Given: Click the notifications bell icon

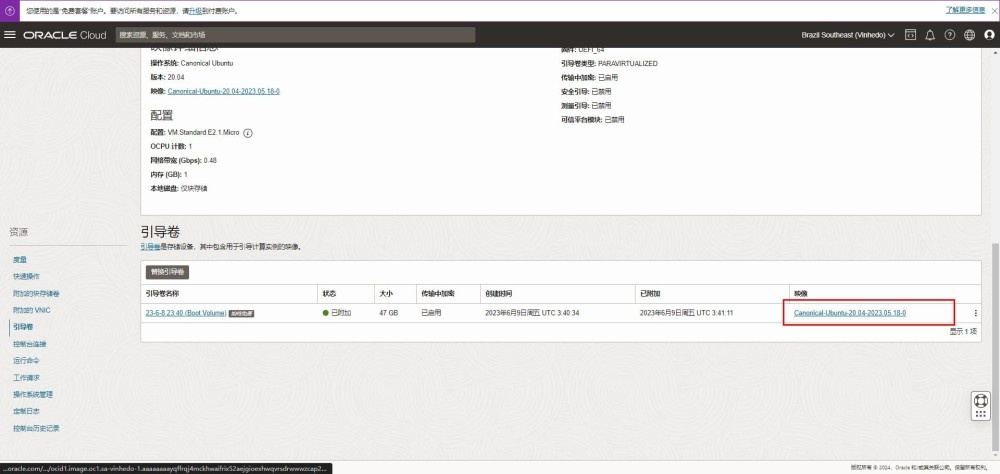Looking at the screenshot, I should coord(930,35).
